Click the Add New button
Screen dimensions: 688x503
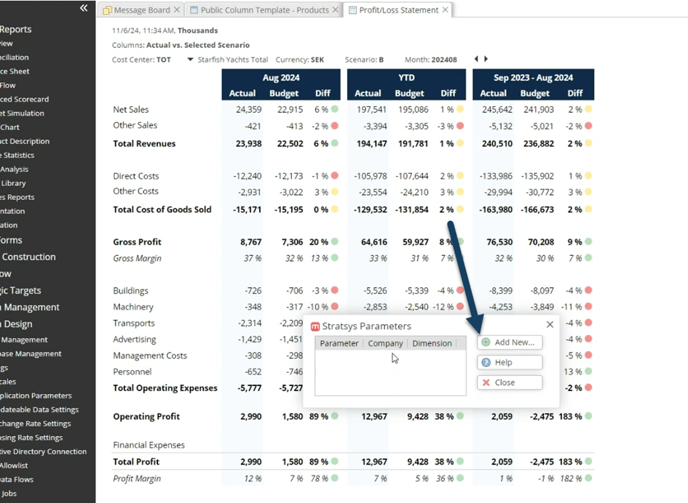click(x=509, y=342)
